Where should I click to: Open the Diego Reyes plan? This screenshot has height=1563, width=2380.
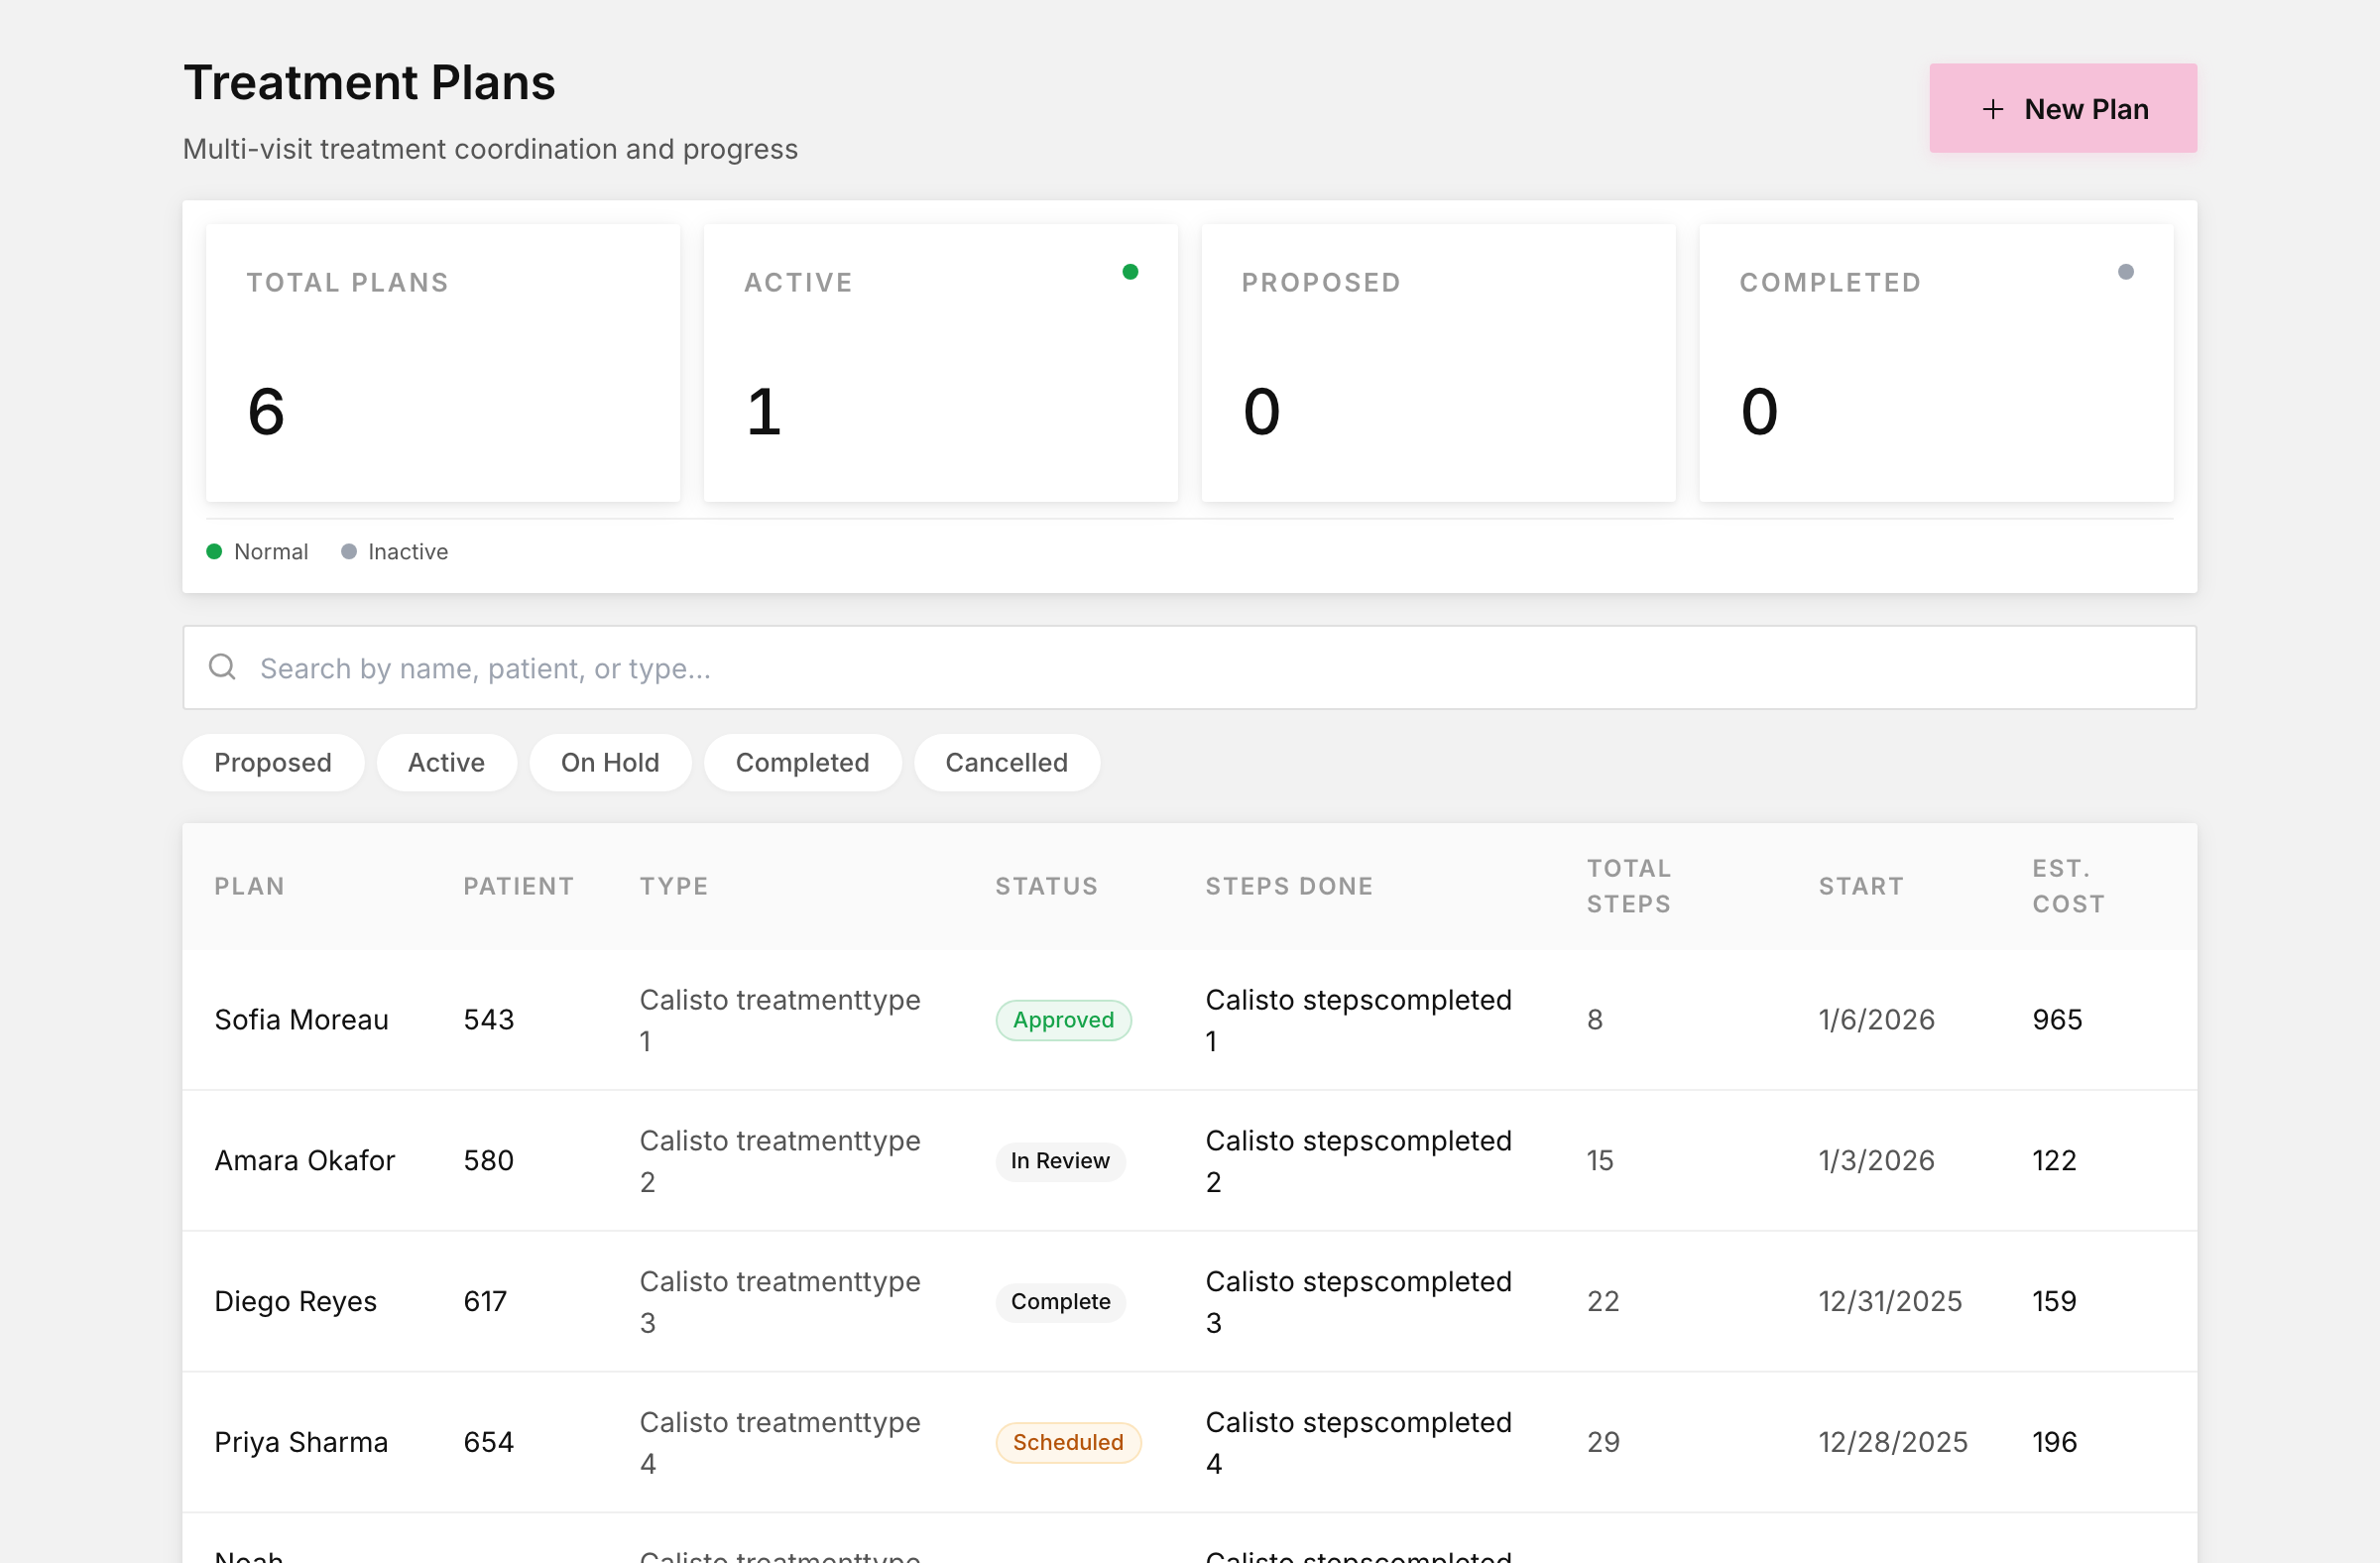point(295,1302)
